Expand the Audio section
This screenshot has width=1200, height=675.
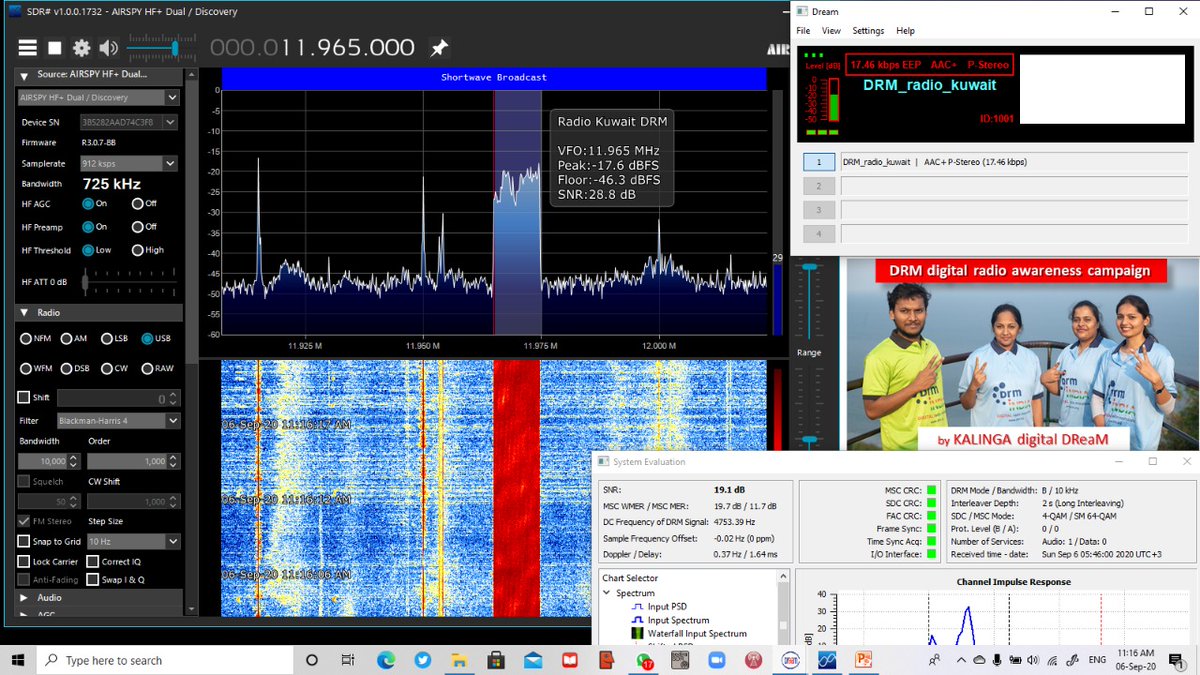coord(25,597)
